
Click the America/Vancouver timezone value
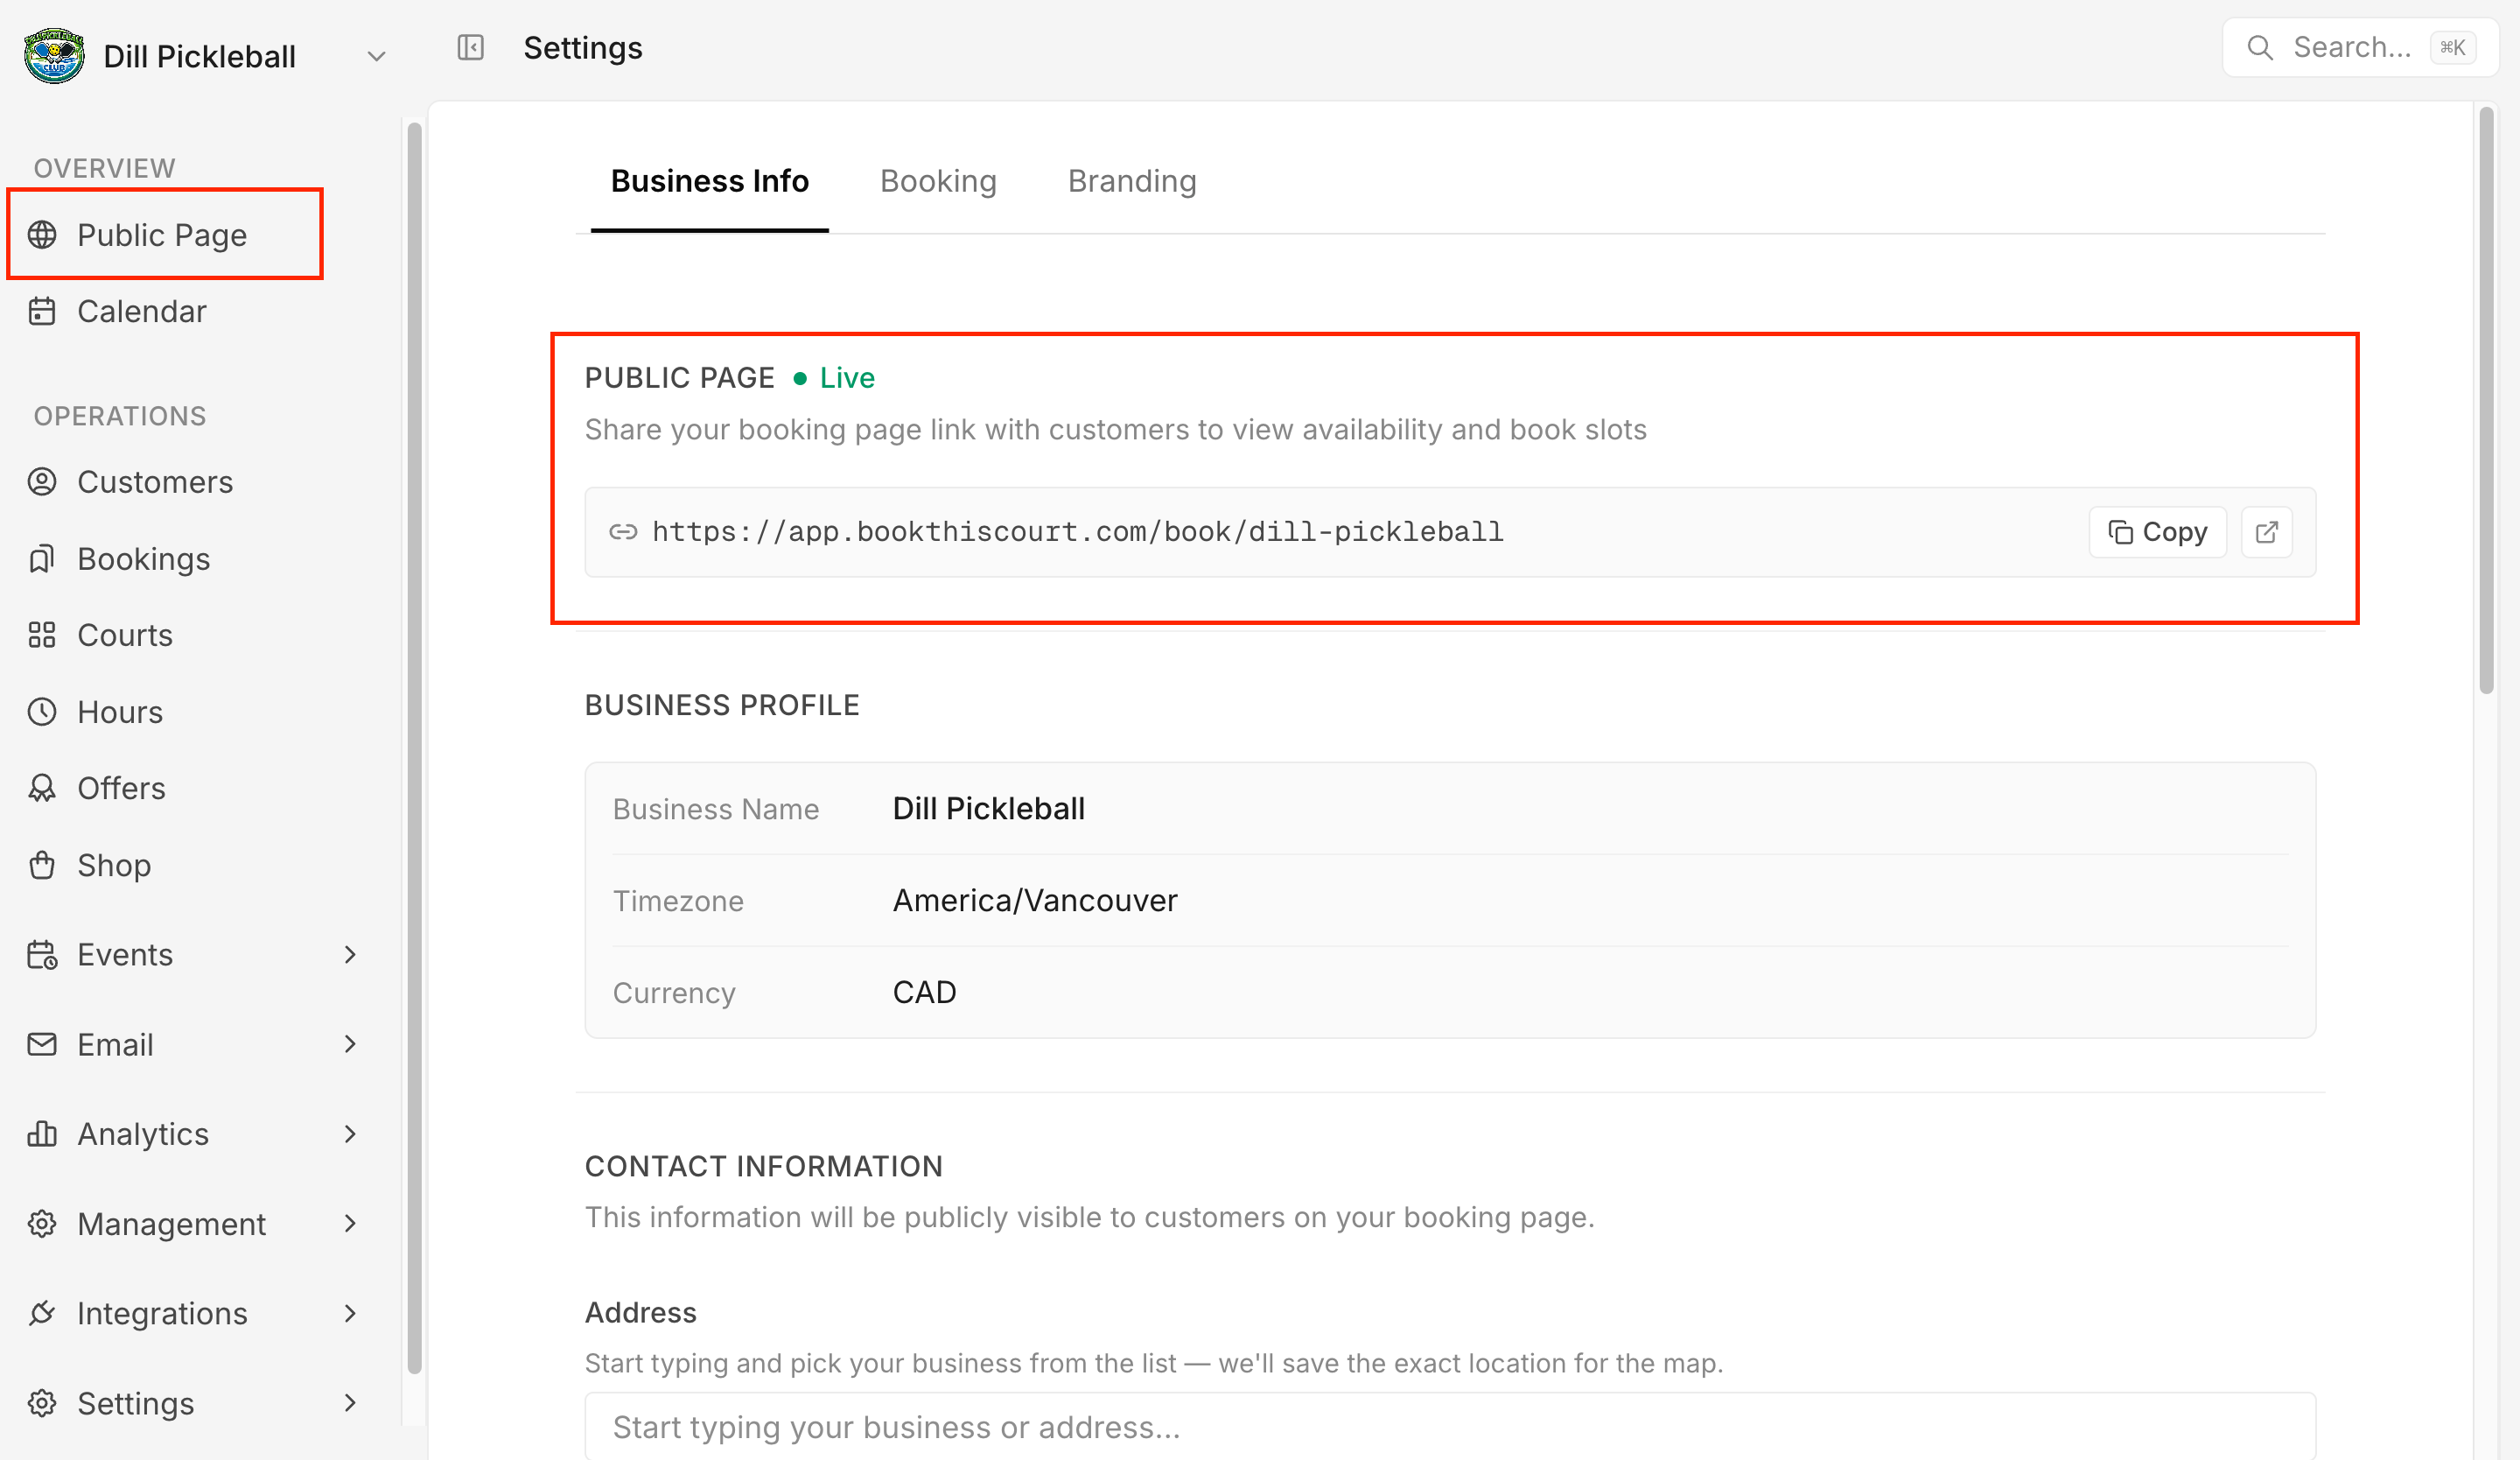coord(1035,900)
